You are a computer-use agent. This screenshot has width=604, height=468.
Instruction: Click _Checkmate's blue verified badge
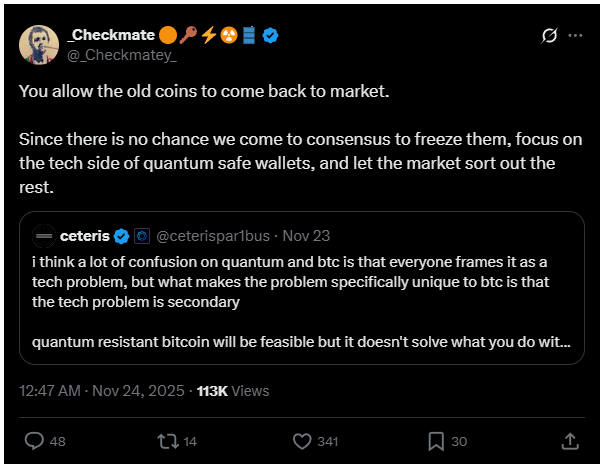click(x=270, y=35)
